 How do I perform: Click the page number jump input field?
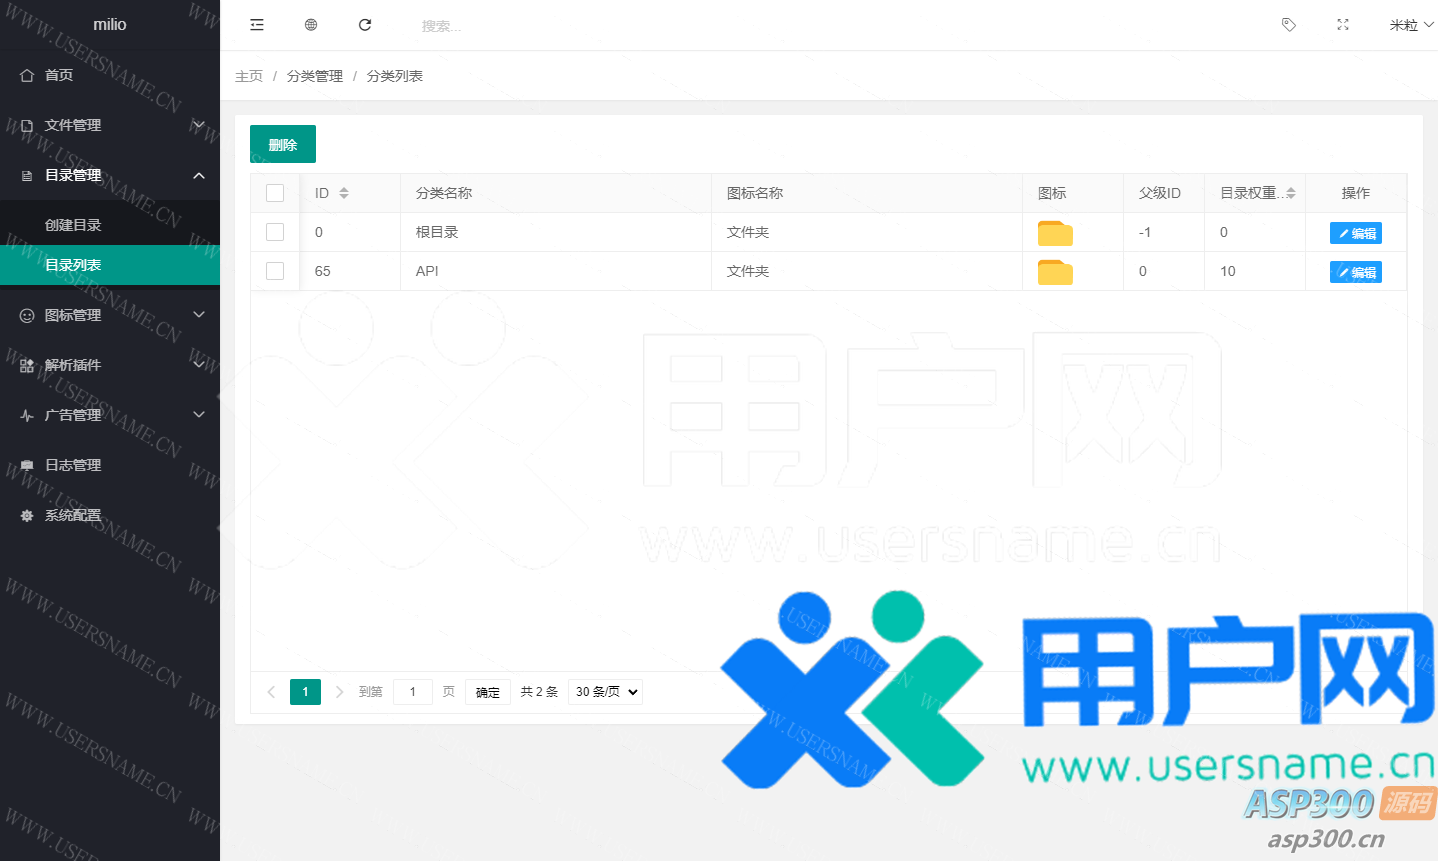click(413, 692)
